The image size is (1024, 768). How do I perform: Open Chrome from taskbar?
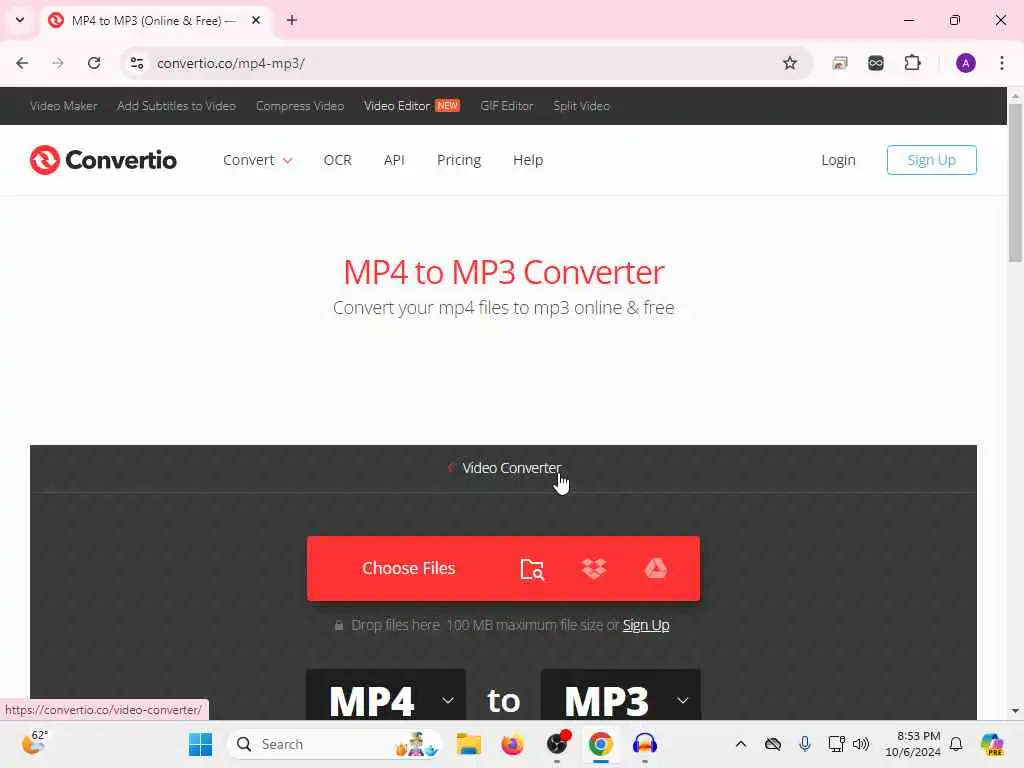(600, 744)
